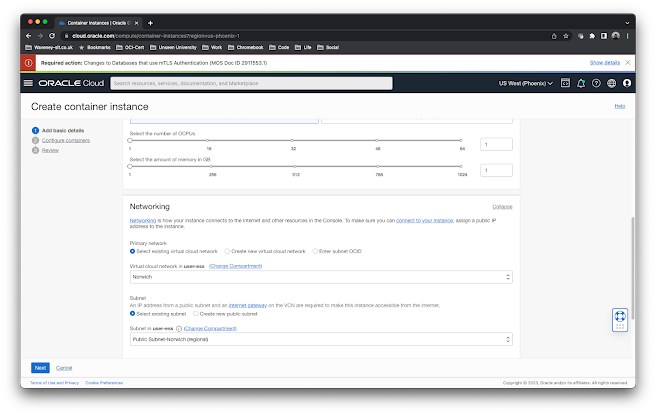Click the OCPU count input field

pyautogui.click(x=496, y=144)
